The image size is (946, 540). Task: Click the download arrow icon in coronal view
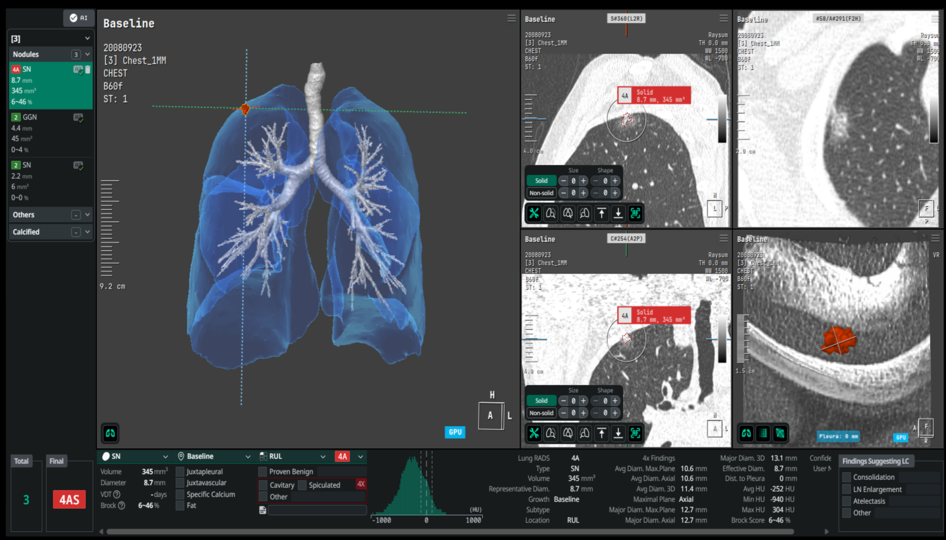coord(618,433)
